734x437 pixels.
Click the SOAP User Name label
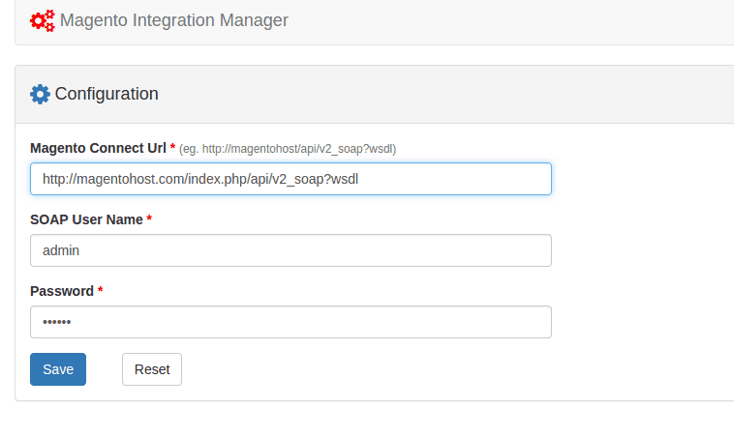pyautogui.click(x=87, y=219)
